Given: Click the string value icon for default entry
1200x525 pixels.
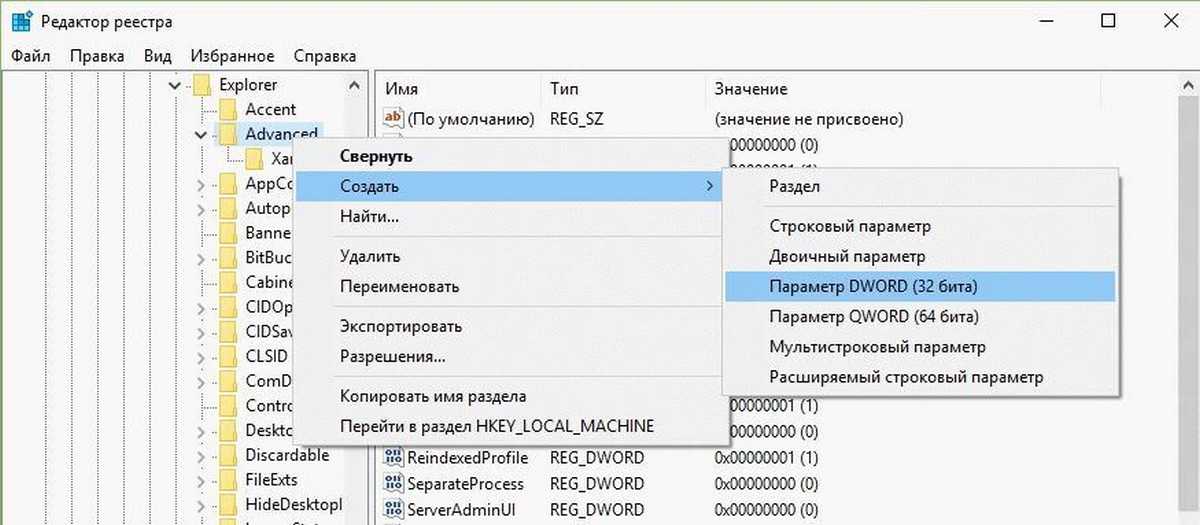Looking at the screenshot, I should click(x=392, y=119).
